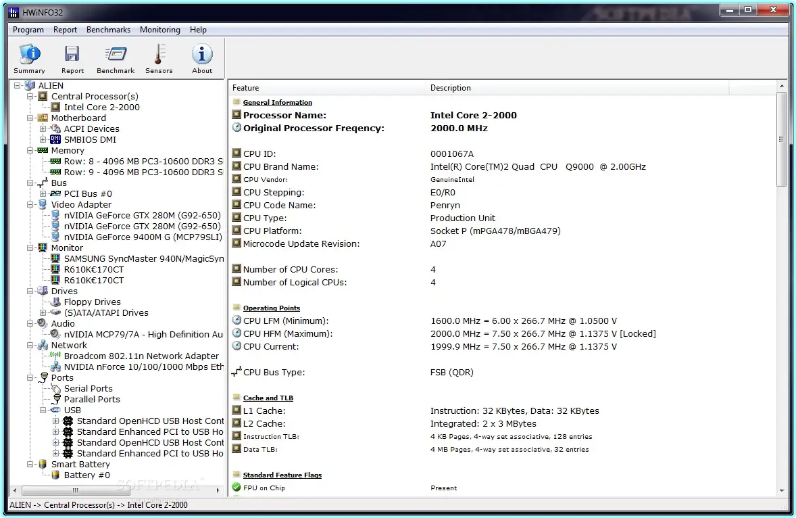The image size is (796, 518).
Task: Click the Parallel Ports icon
Action: [x=56, y=399]
